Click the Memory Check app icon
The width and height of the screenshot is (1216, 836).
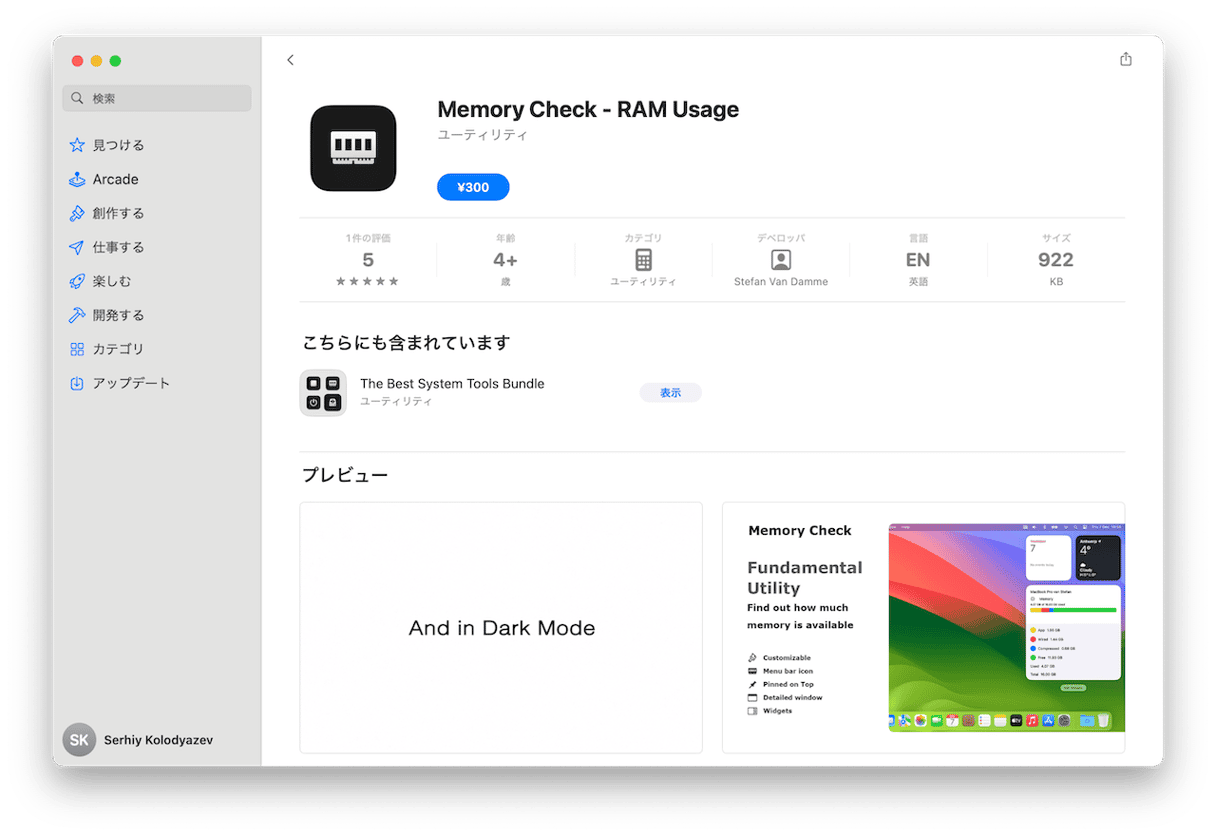[353, 148]
